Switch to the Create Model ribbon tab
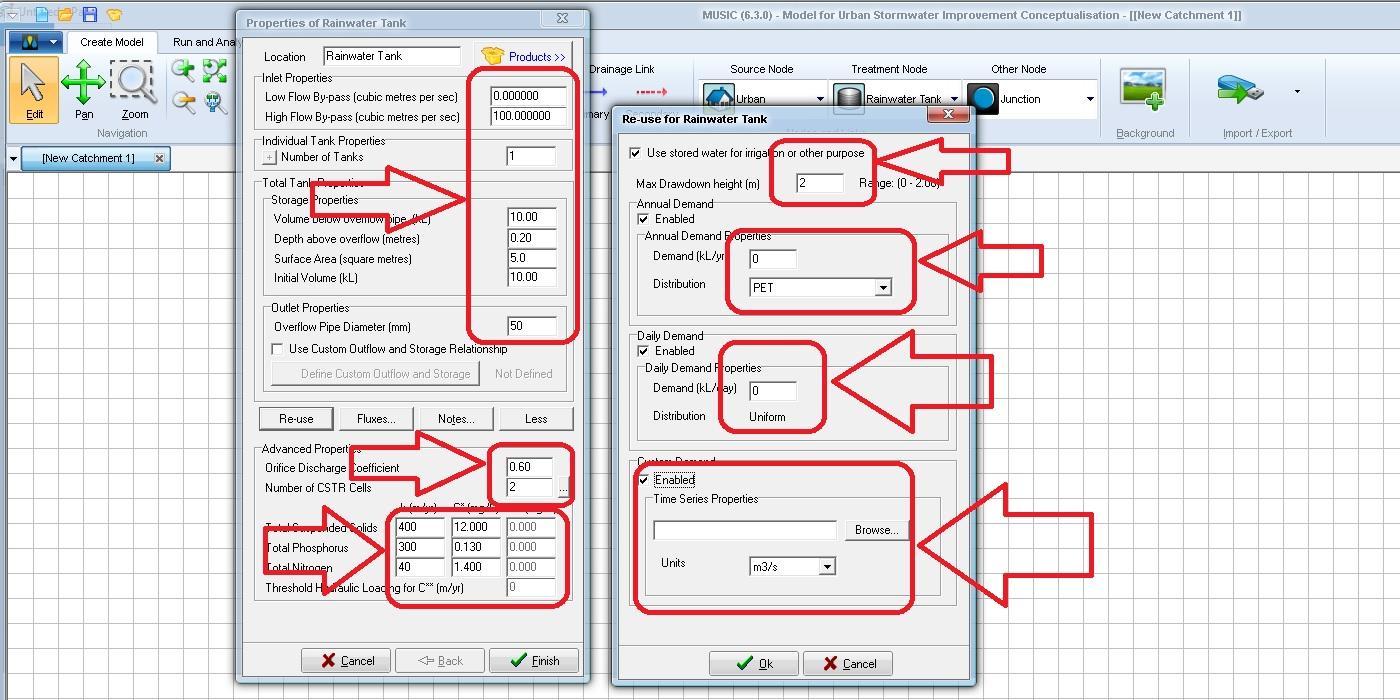The height and width of the screenshot is (700, 1400). point(112,42)
